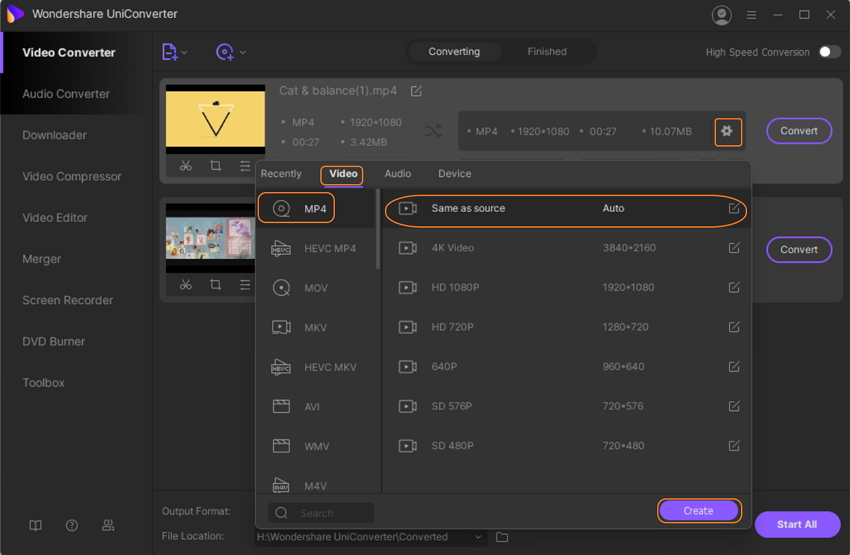850x555 pixels.
Task: Select MKV format
Action: [x=316, y=327]
